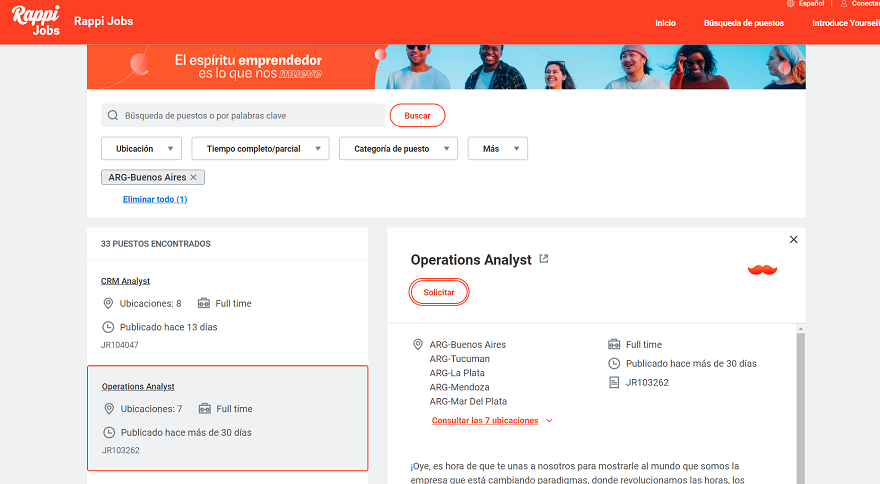Image resolution: width=880 pixels, height=484 pixels.
Task: Remove the ARG-Buenos Aires filter chip
Action: (x=194, y=177)
